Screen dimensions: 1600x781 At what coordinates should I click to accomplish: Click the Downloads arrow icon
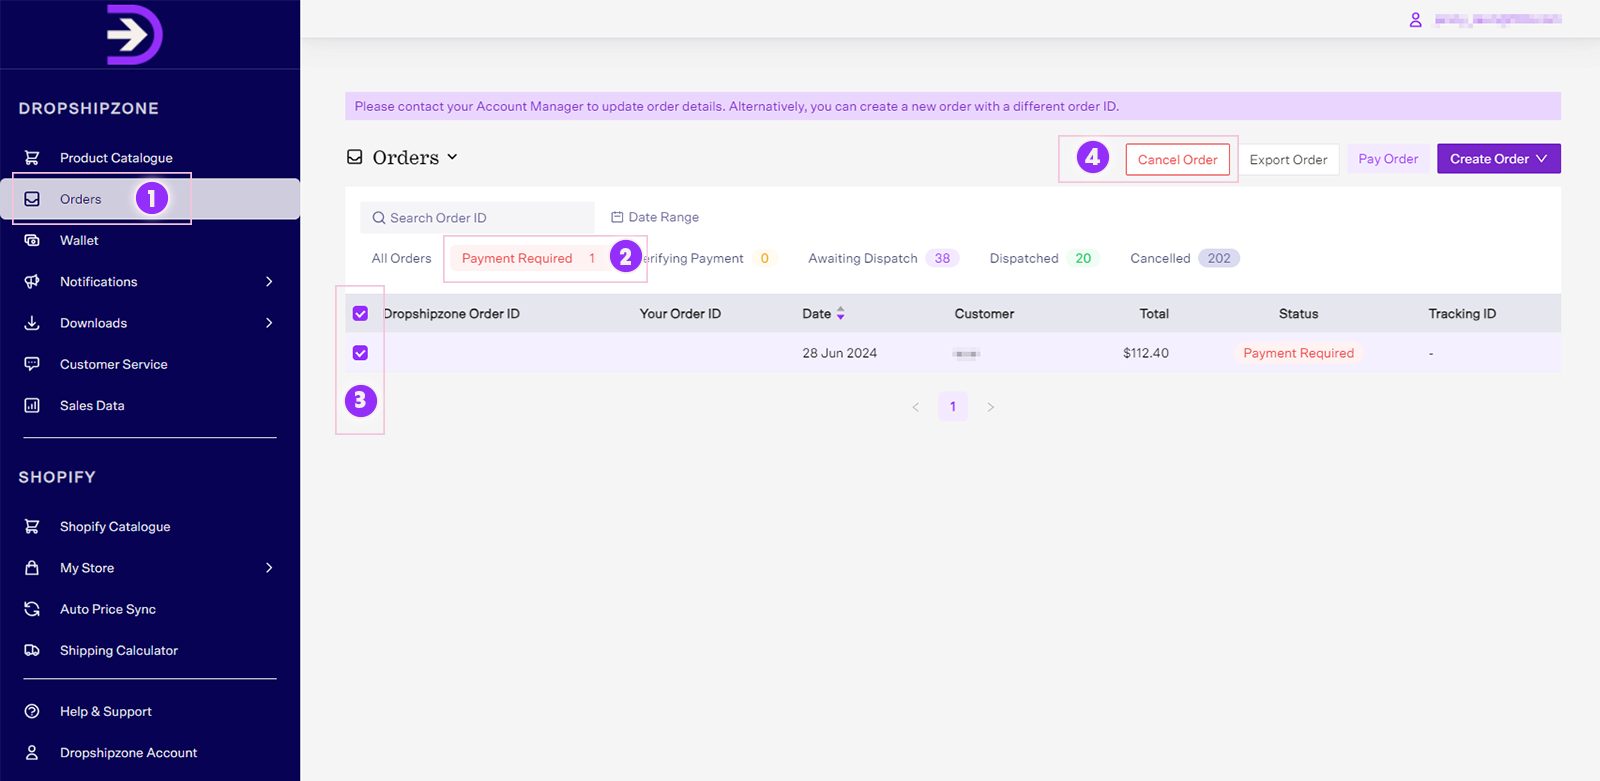(32, 323)
